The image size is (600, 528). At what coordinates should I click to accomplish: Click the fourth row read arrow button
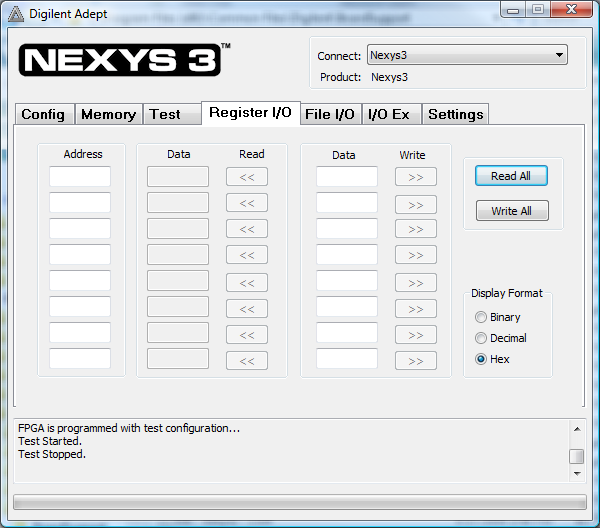click(247, 255)
